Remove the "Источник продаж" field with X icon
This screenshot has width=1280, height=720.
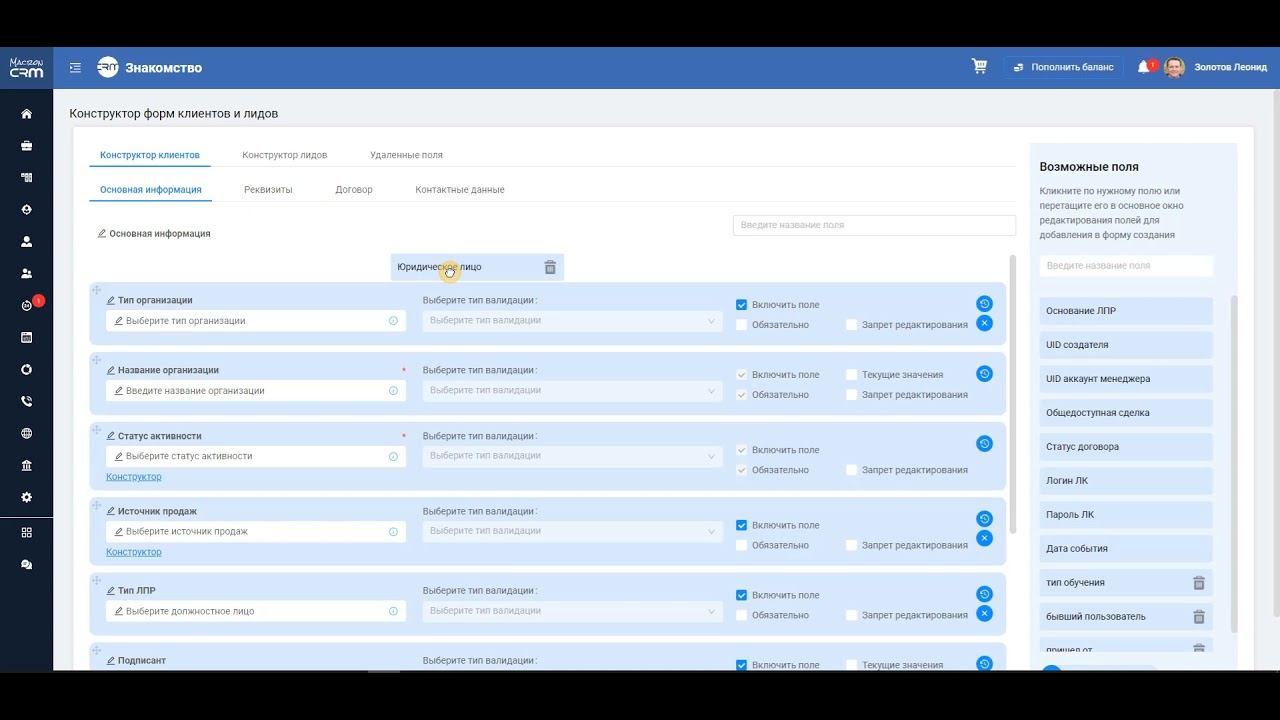point(984,538)
